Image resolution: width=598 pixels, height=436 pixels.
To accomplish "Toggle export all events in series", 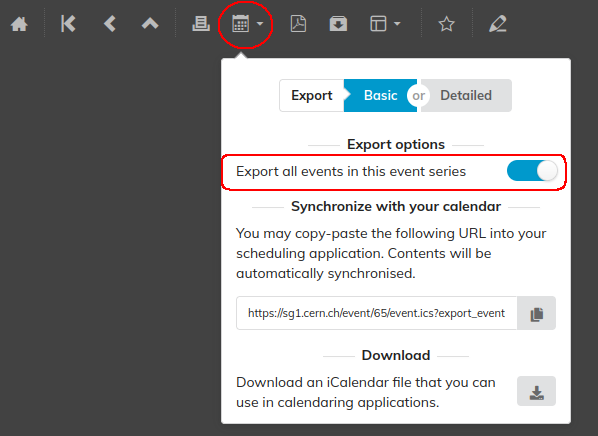I will click(532, 171).
